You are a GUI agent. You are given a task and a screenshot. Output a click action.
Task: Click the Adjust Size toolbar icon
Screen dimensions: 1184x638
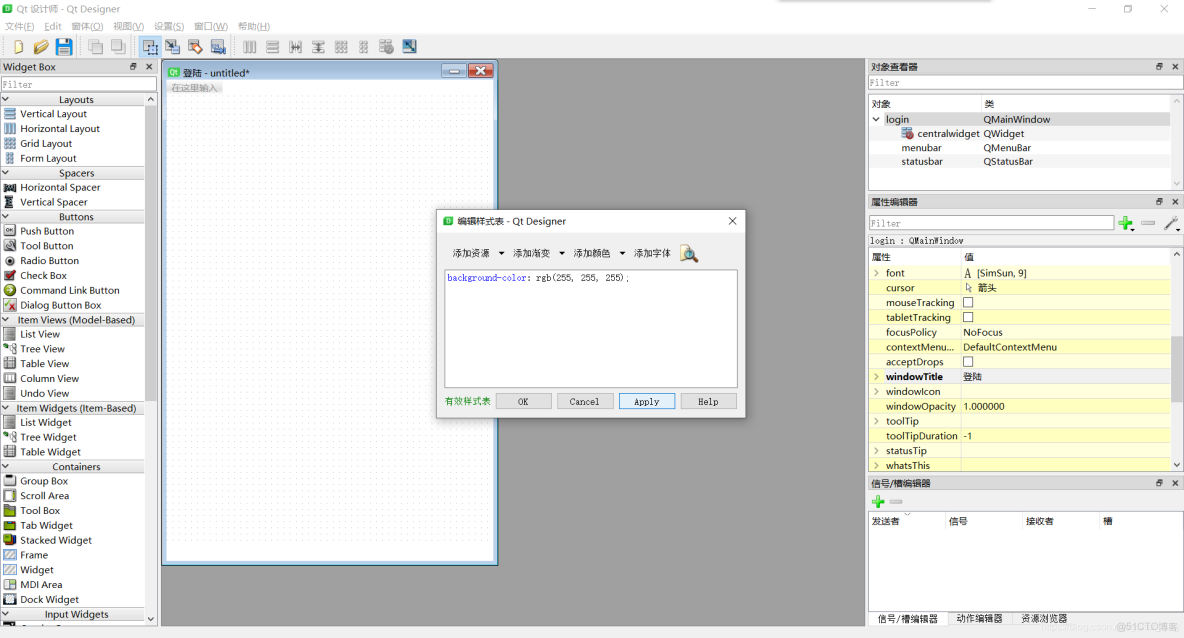pos(409,46)
